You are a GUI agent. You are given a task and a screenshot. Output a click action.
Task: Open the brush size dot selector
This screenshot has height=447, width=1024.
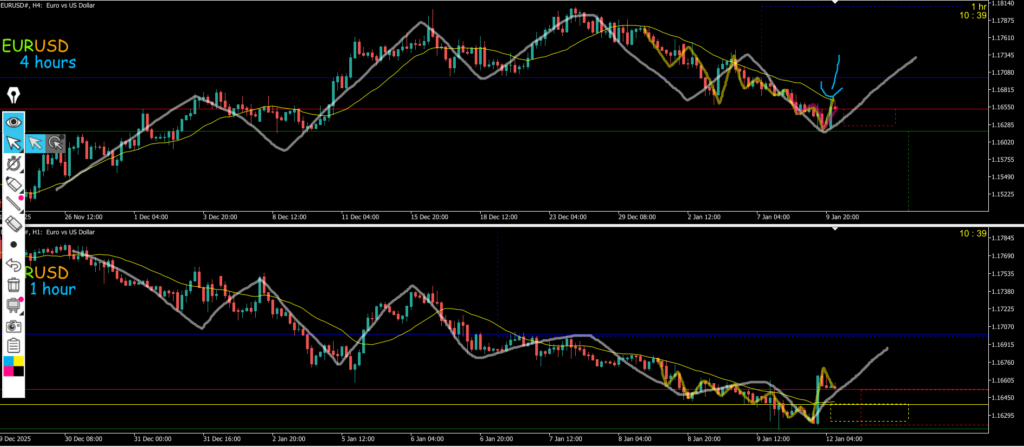13,244
